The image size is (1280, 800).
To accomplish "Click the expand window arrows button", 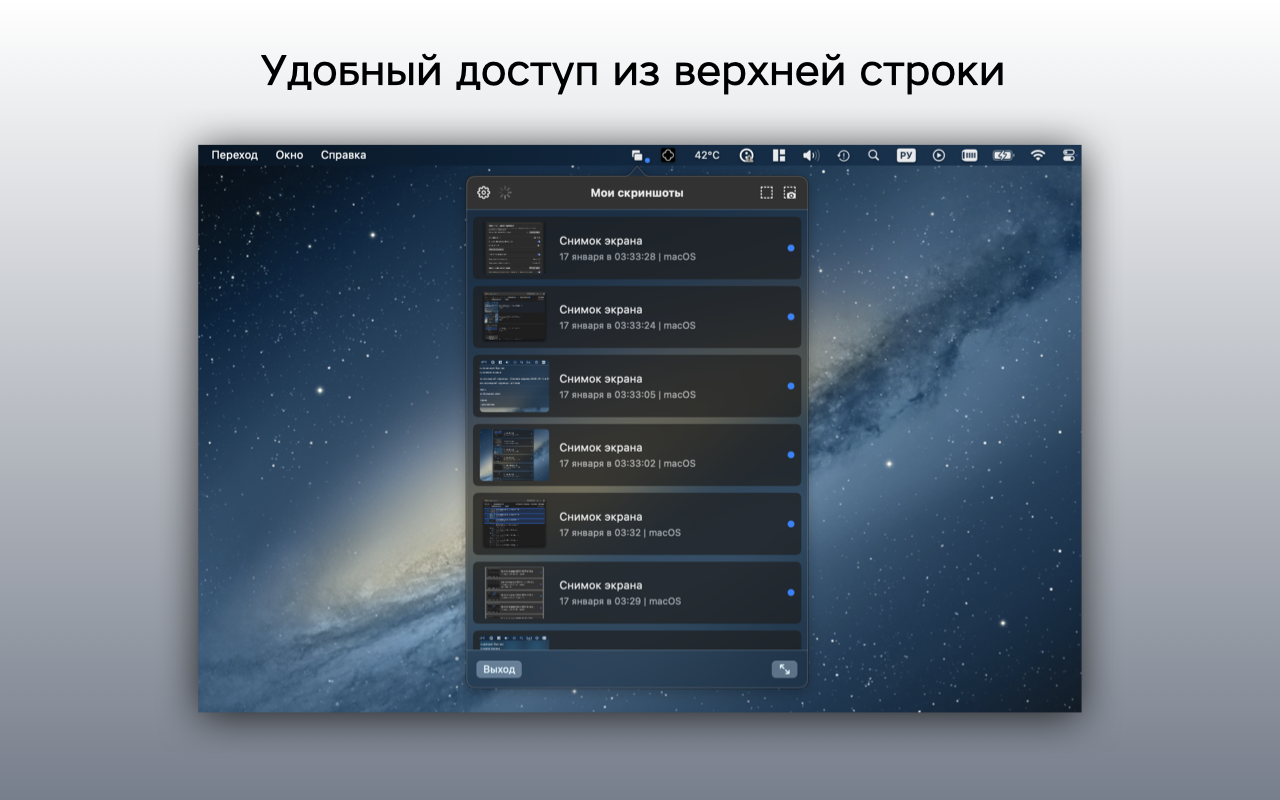I will tap(784, 669).
